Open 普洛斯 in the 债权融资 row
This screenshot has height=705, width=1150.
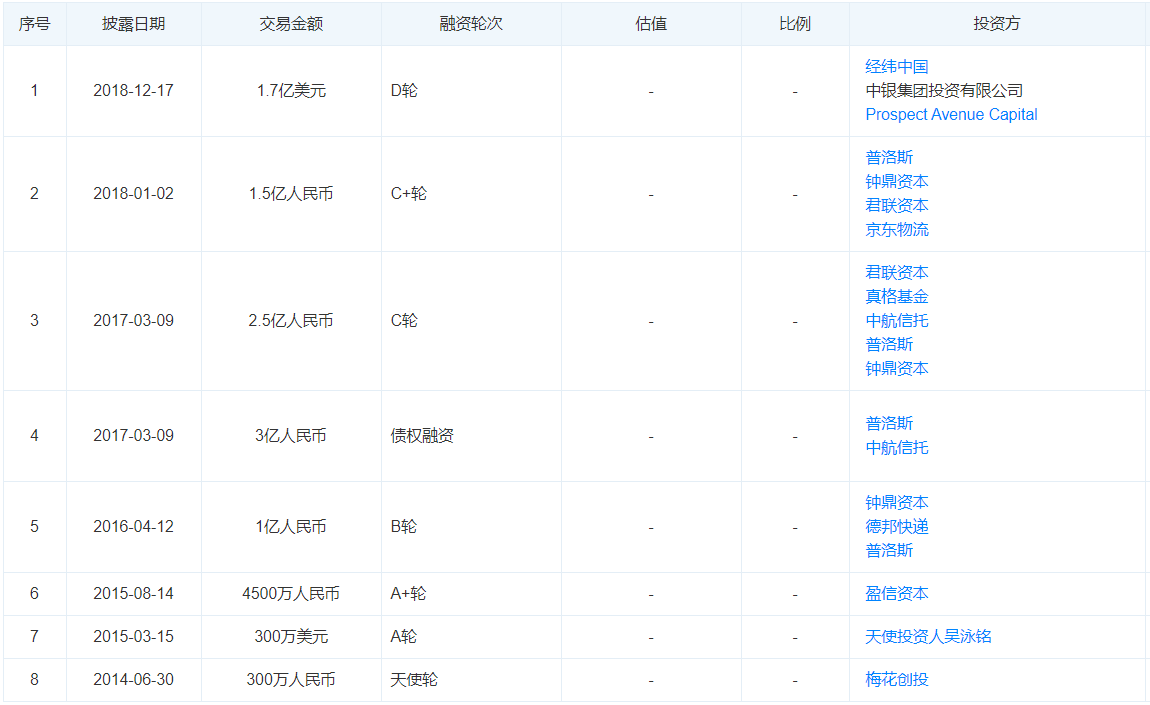(x=889, y=424)
